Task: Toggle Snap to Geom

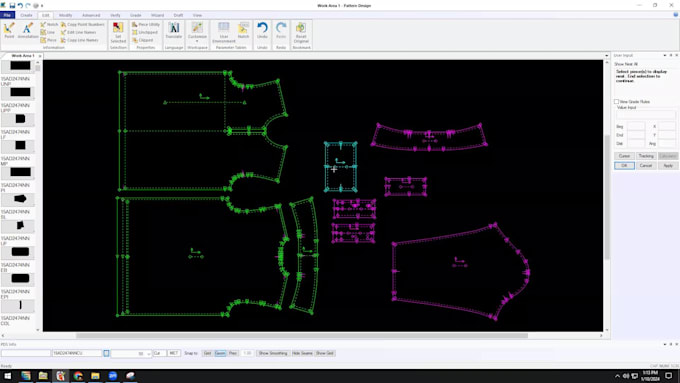Action: pos(220,354)
